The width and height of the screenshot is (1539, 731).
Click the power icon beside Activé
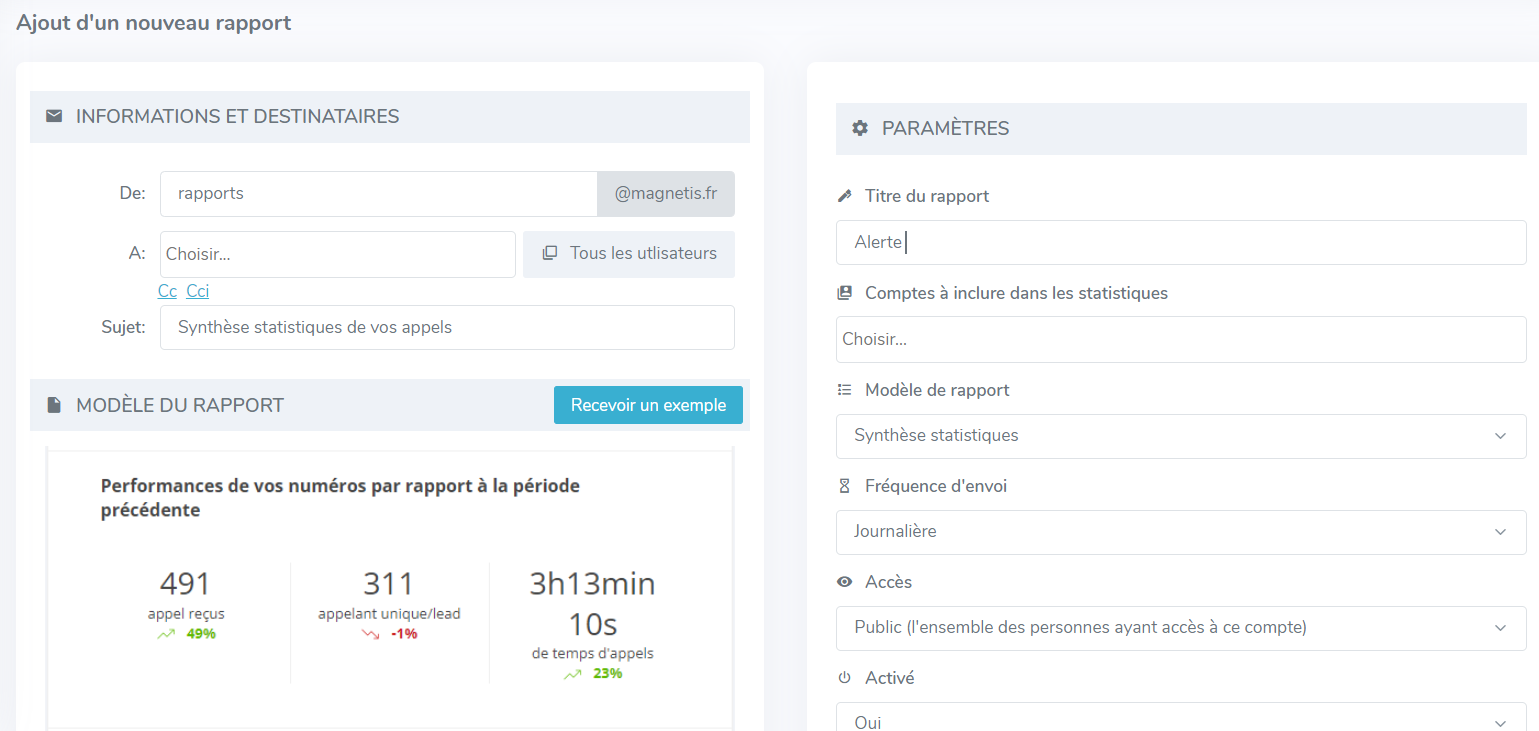(x=844, y=678)
